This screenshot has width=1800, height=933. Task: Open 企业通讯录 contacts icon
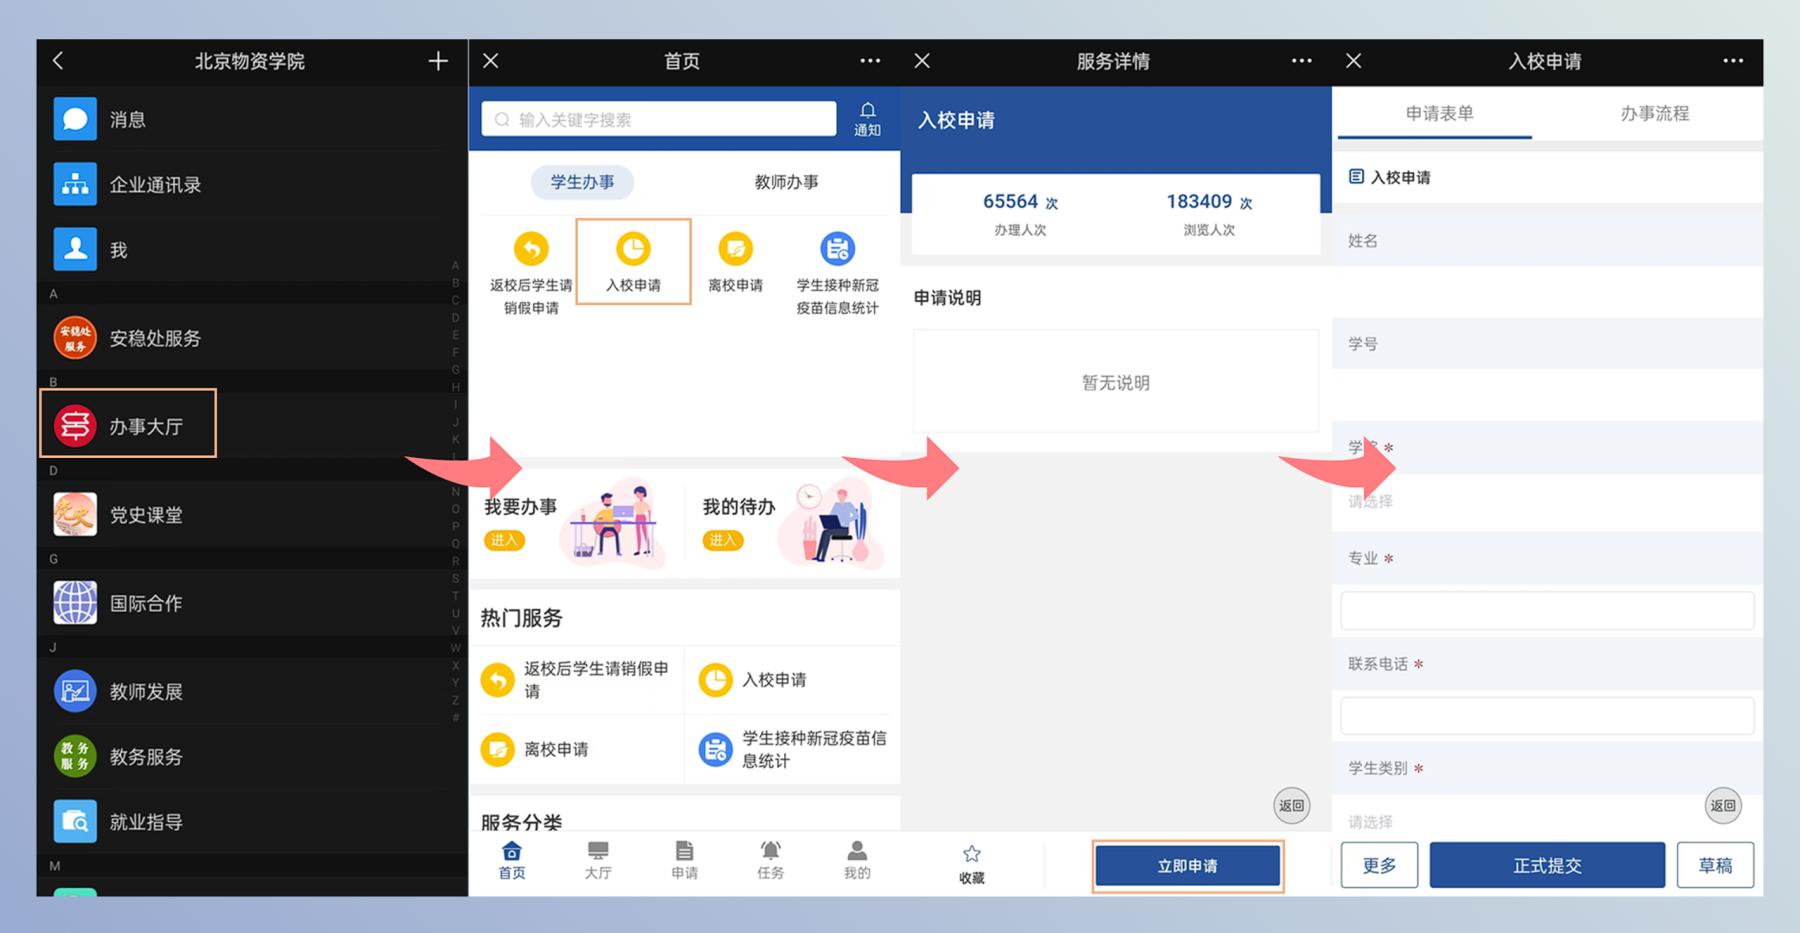pos(75,184)
